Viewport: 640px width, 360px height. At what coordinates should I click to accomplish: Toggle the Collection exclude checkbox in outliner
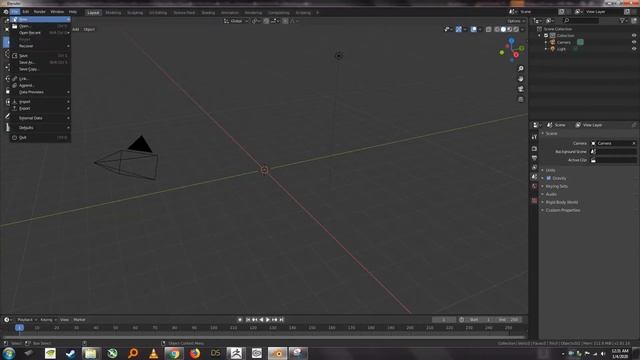click(546, 36)
